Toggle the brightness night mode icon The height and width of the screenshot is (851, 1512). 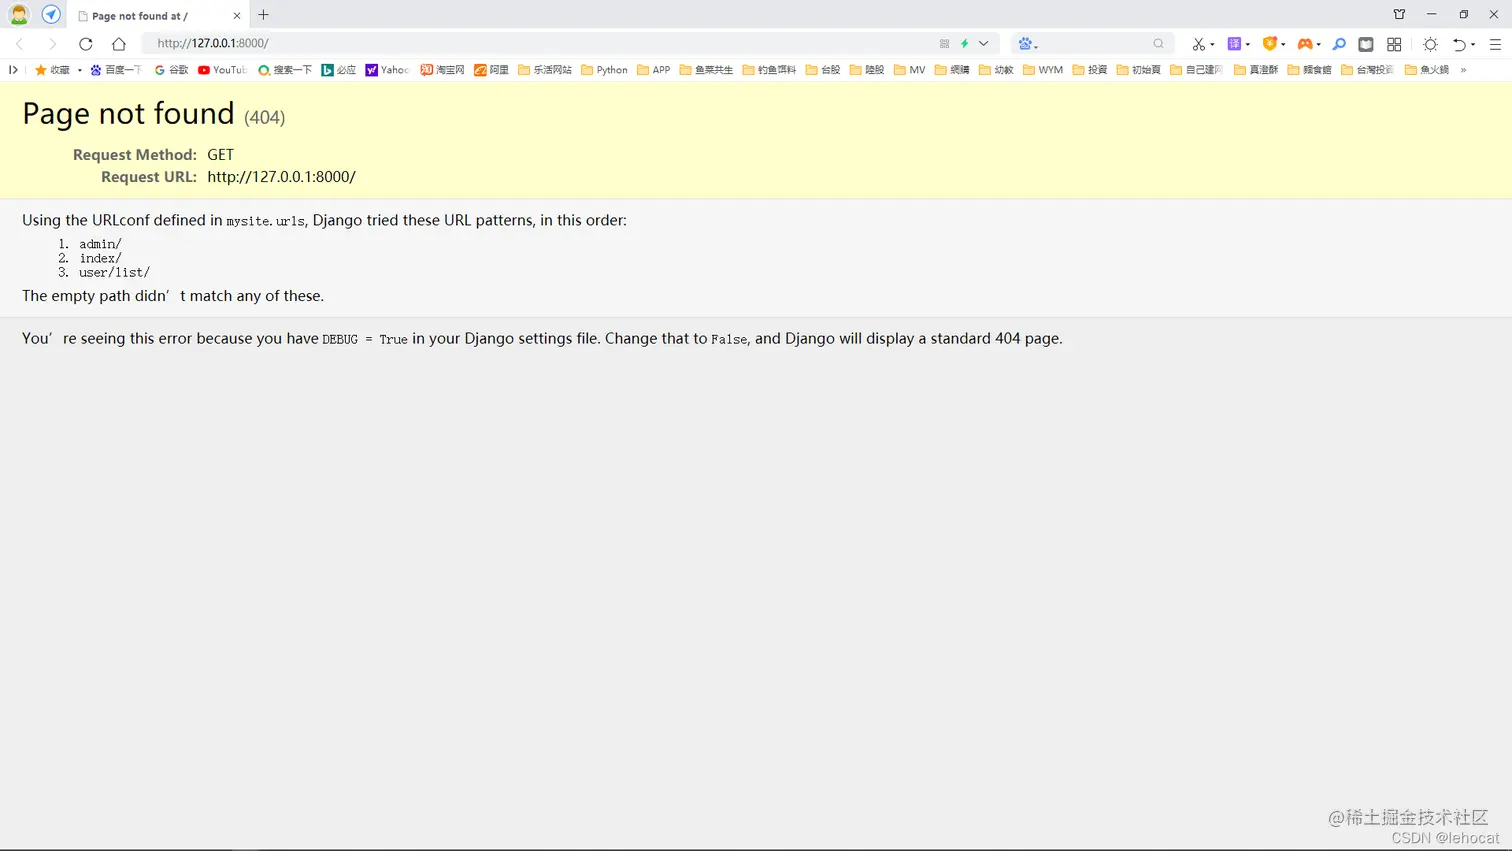[1431, 44]
